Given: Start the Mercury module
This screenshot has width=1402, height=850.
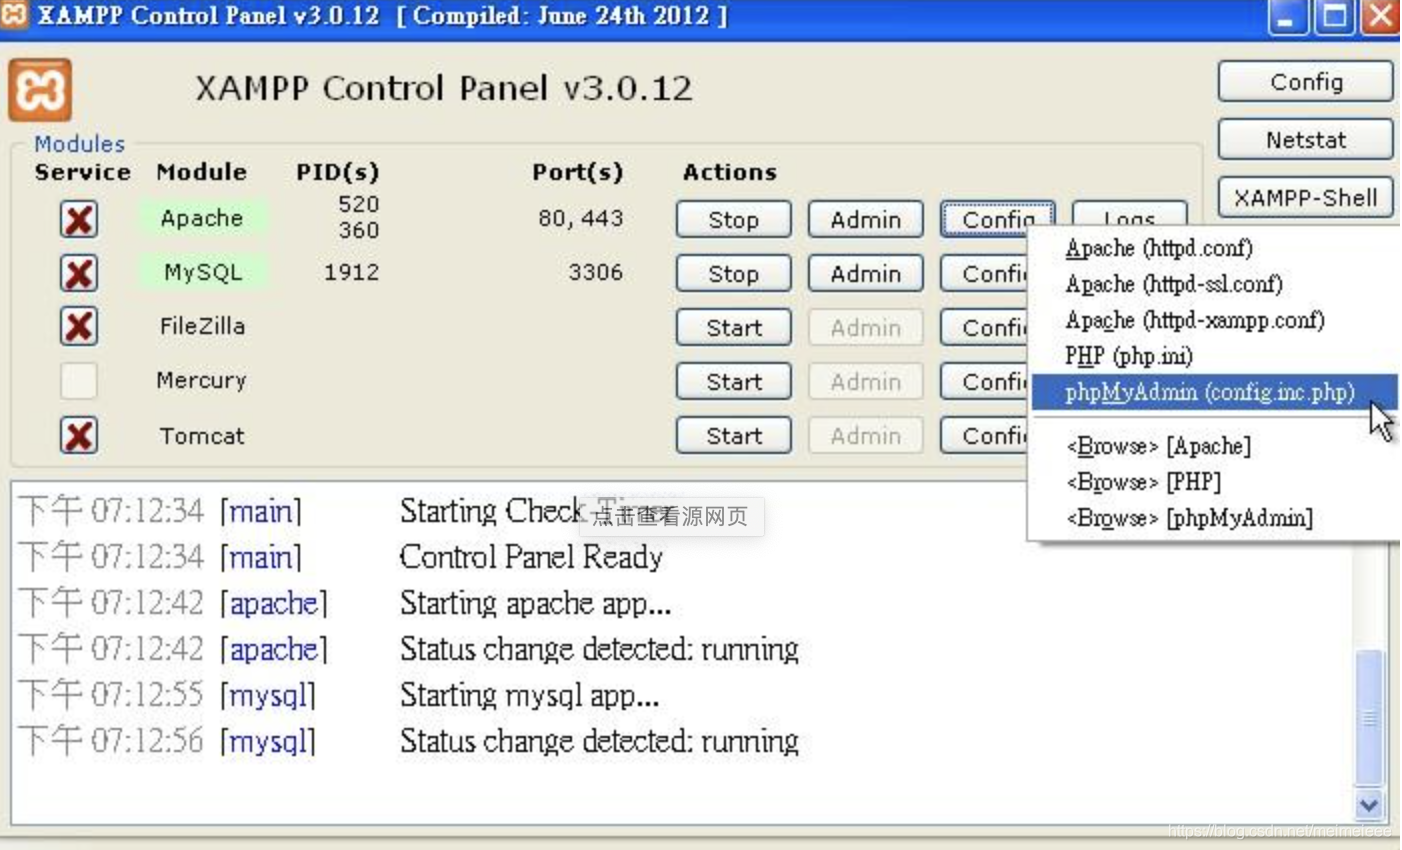Looking at the screenshot, I should 733,382.
